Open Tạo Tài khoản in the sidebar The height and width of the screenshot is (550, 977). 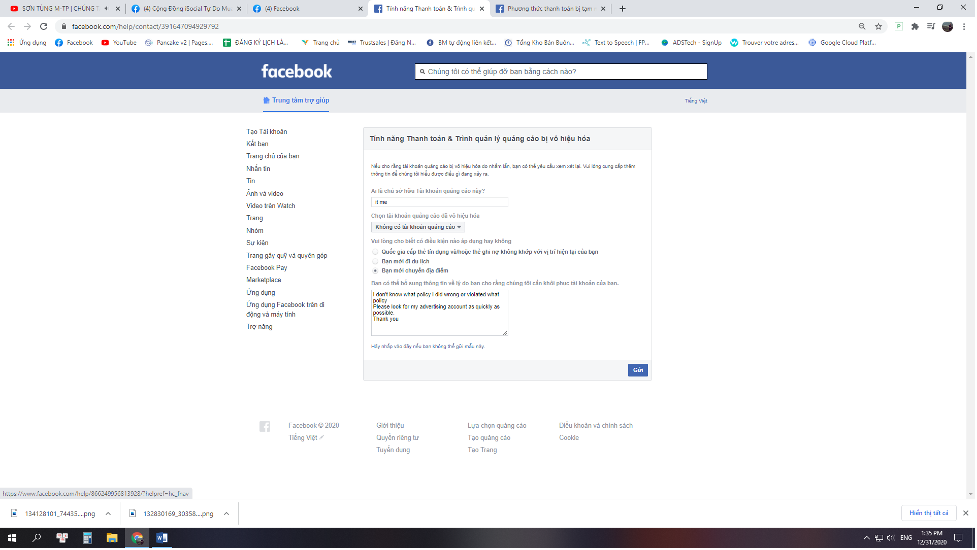(267, 132)
